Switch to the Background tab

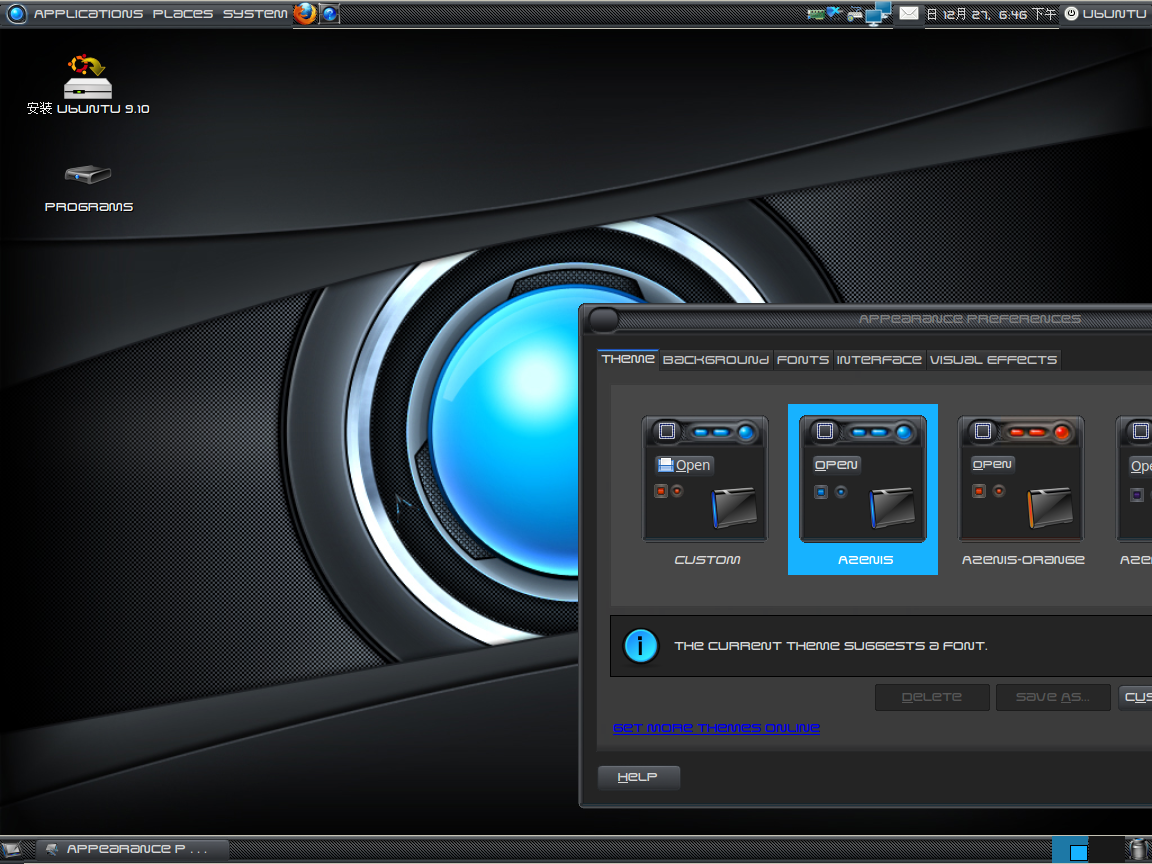[x=716, y=360]
